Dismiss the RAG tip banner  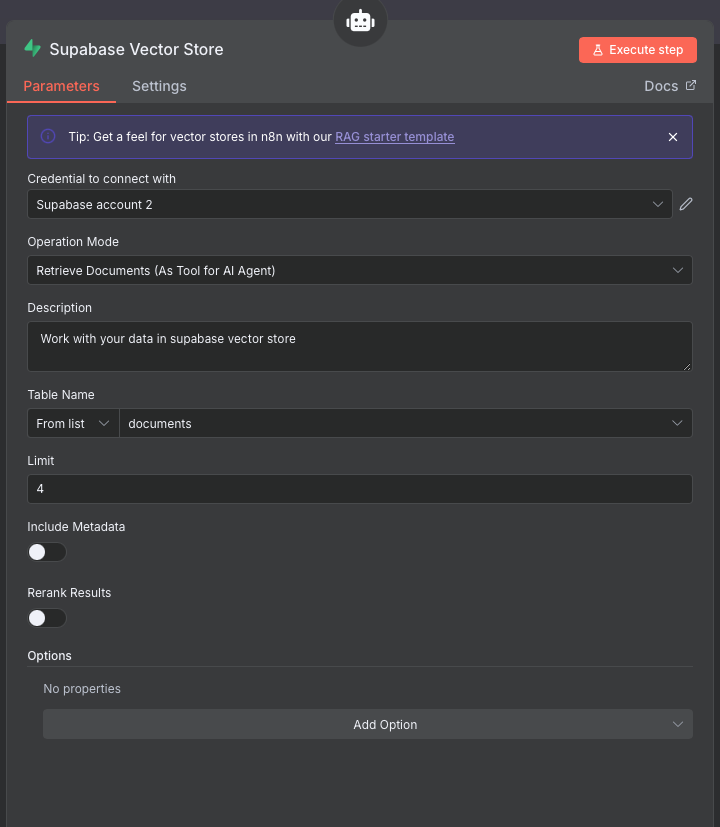(673, 137)
